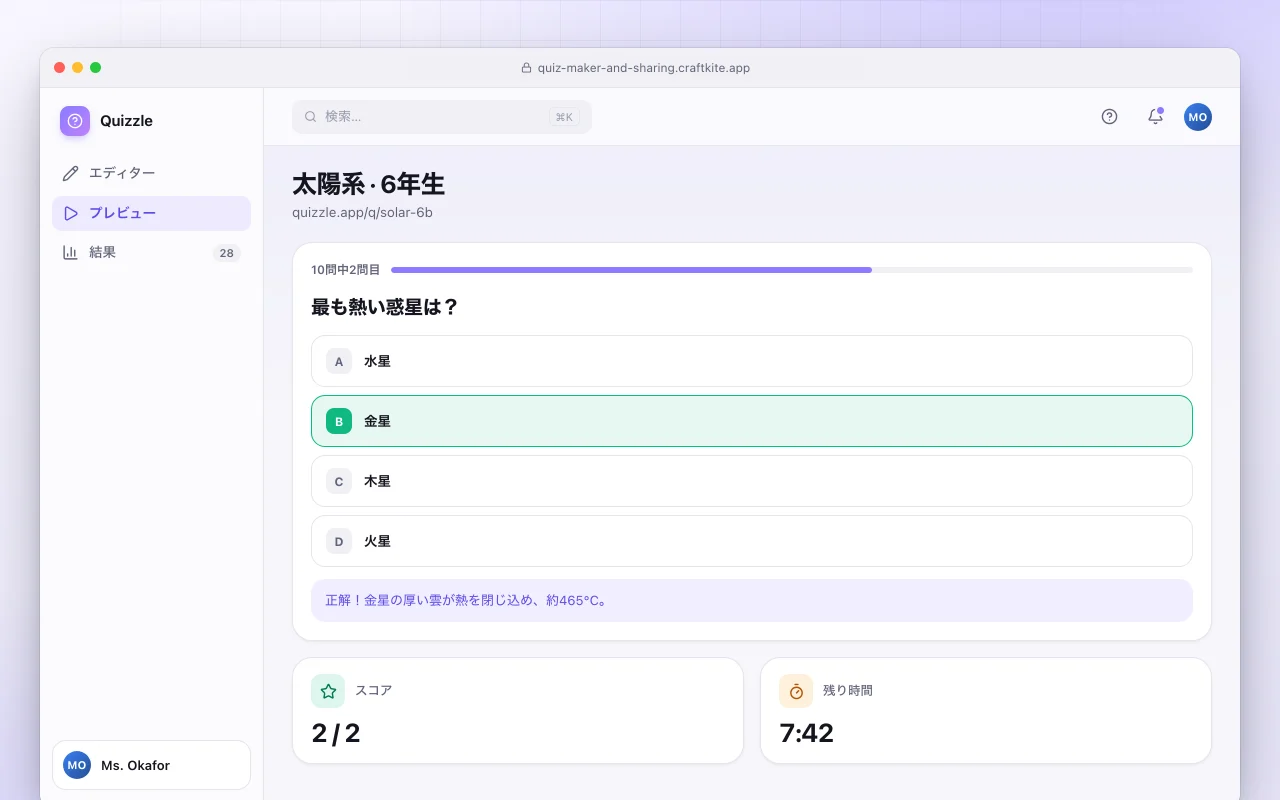The width and height of the screenshot is (1280, 800).
Task: Click the quiz progress bar
Action: click(x=792, y=270)
